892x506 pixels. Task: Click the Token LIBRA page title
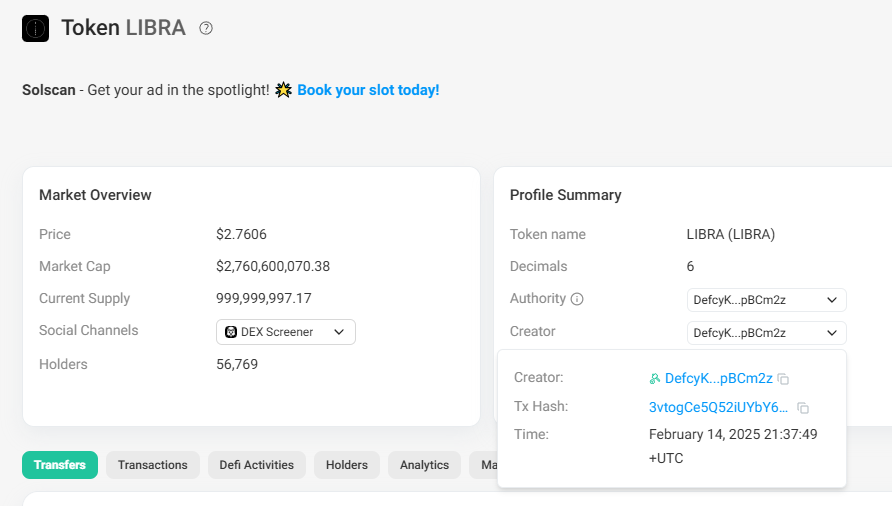[123, 28]
